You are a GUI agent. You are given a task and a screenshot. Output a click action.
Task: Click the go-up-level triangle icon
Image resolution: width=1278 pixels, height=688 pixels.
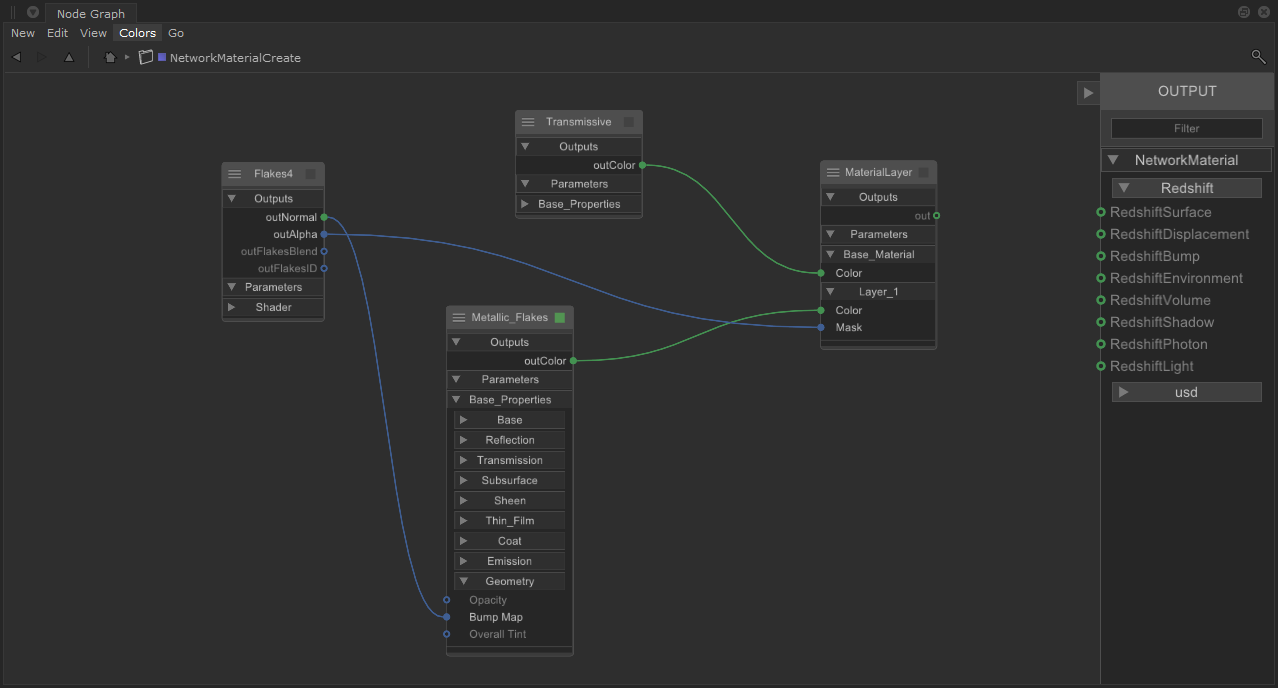69,57
